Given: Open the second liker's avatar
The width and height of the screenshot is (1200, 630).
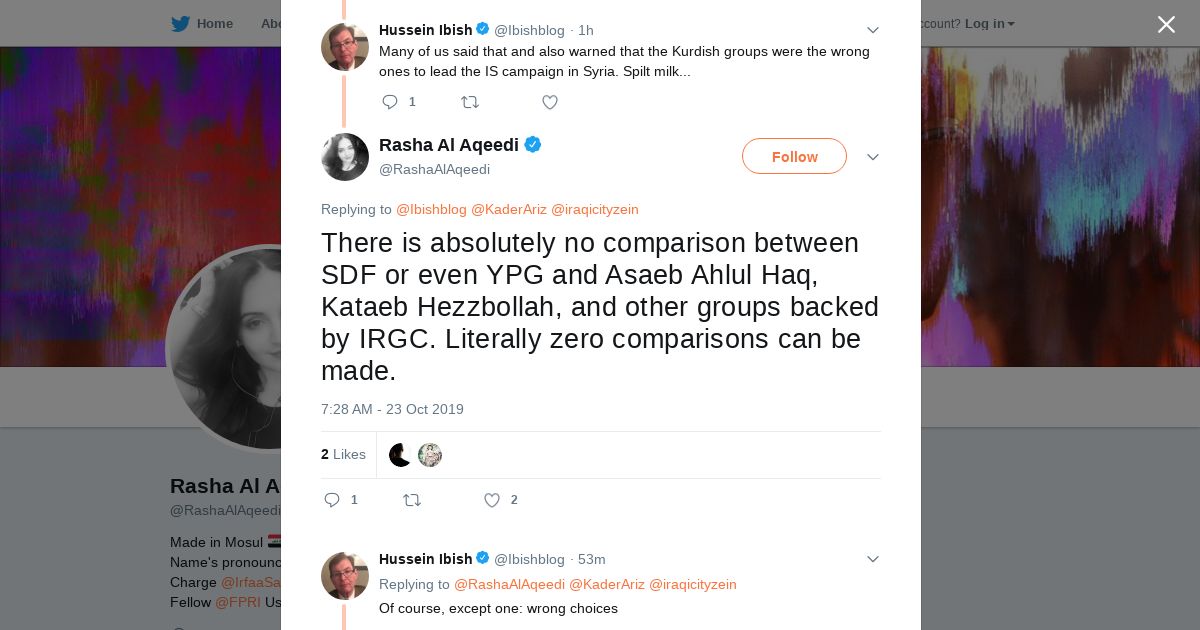Looking at the screenshot, I should pos(430,455).
